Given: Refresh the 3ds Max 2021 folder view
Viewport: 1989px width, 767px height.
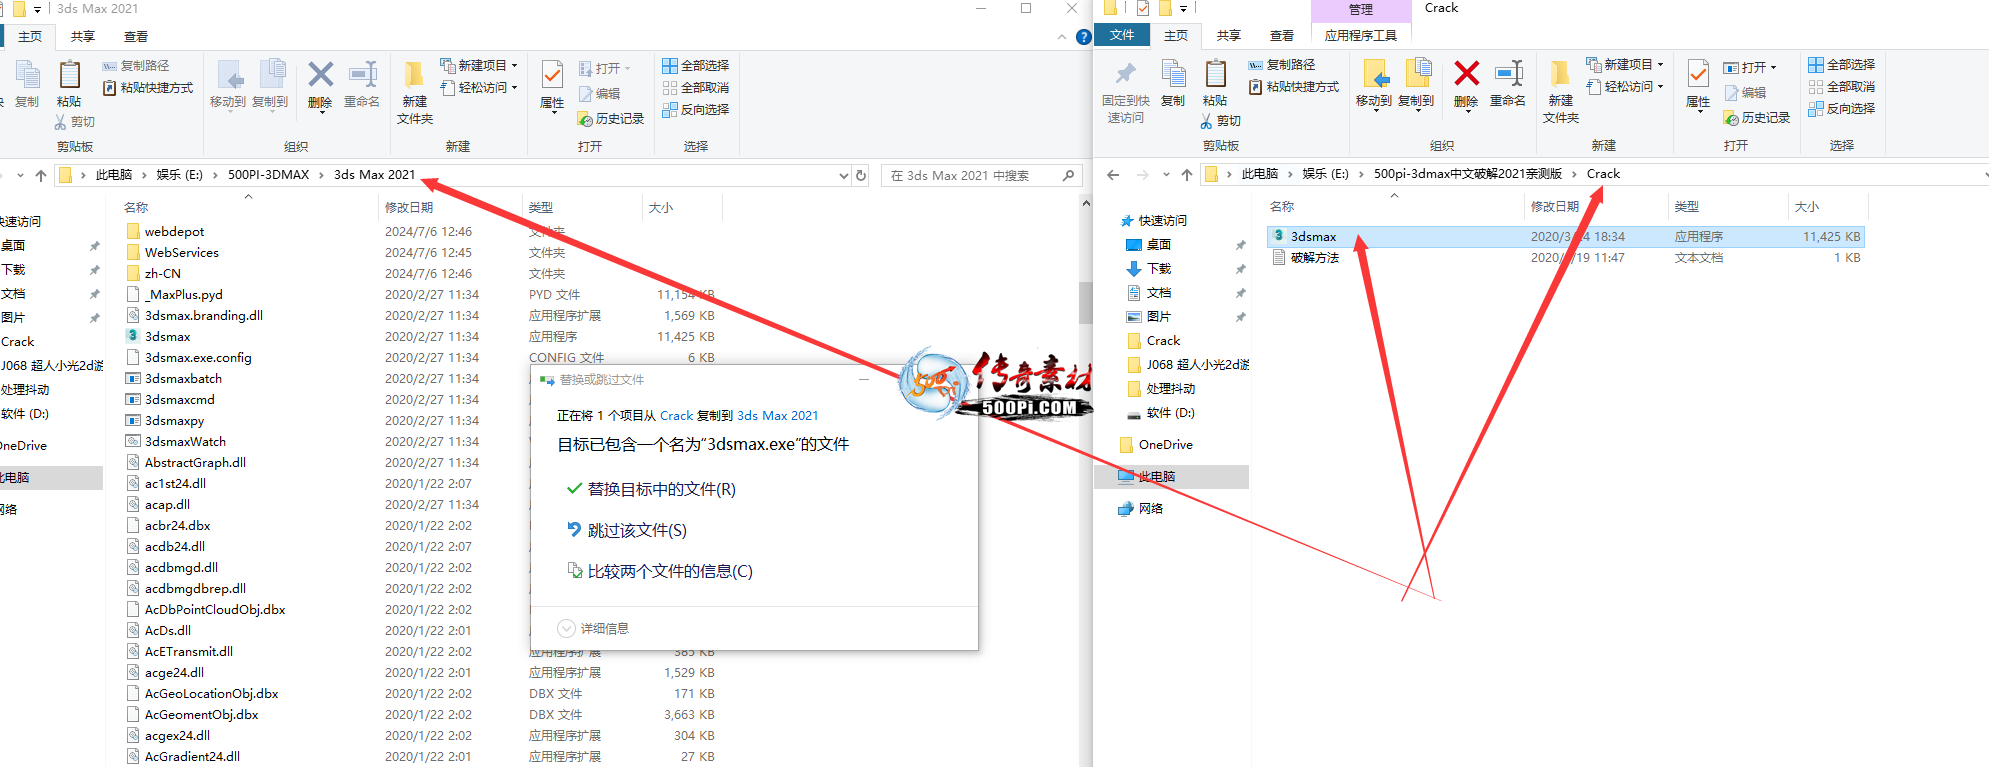Looking at the screenshot, I should tap(861, 175).
